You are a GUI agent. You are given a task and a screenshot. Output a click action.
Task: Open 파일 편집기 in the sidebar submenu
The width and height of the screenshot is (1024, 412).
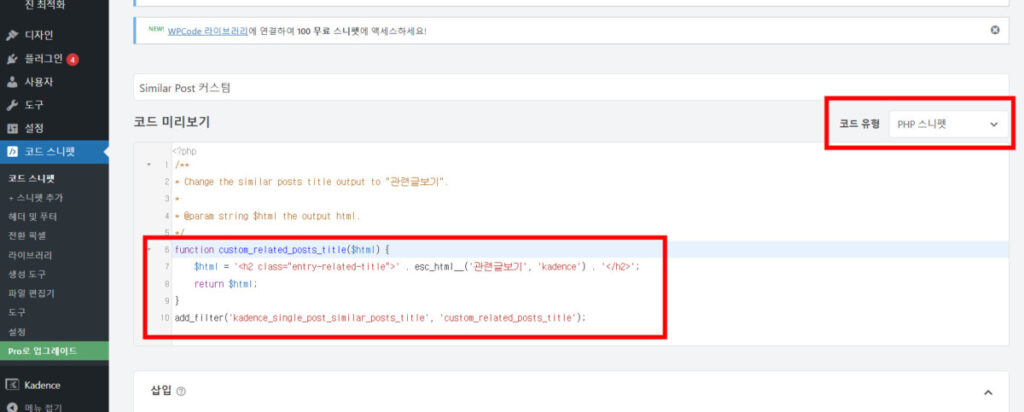coord(31,293)
